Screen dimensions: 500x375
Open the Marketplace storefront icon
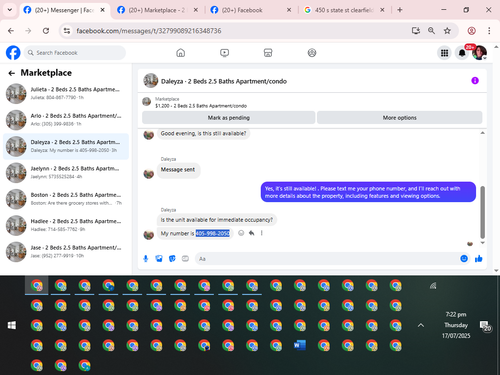point(268,53)
